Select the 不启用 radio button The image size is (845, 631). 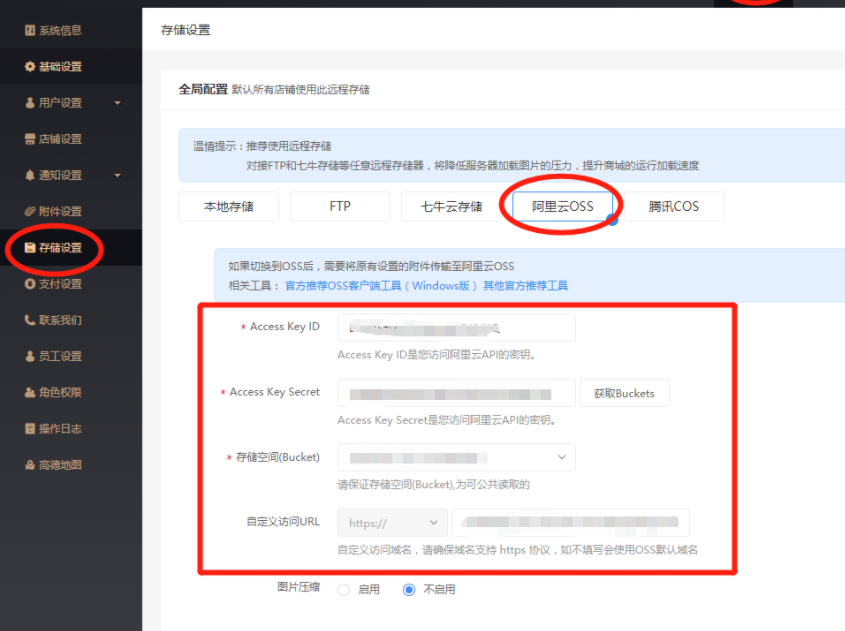[x=409, y=590]
